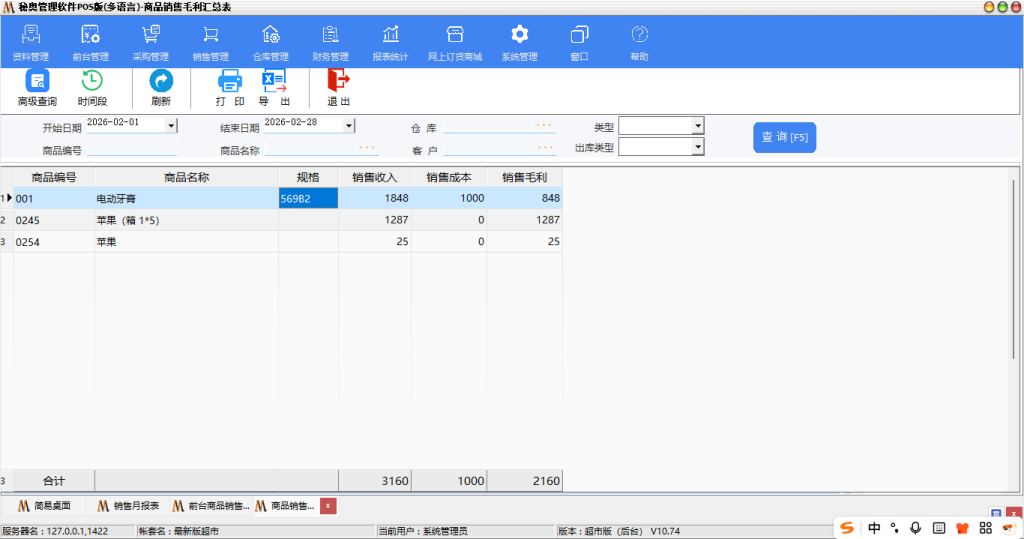Screen dimensions: 1024x539
Task: Click the 查询 [F5] search button
Action: (784, 137)
